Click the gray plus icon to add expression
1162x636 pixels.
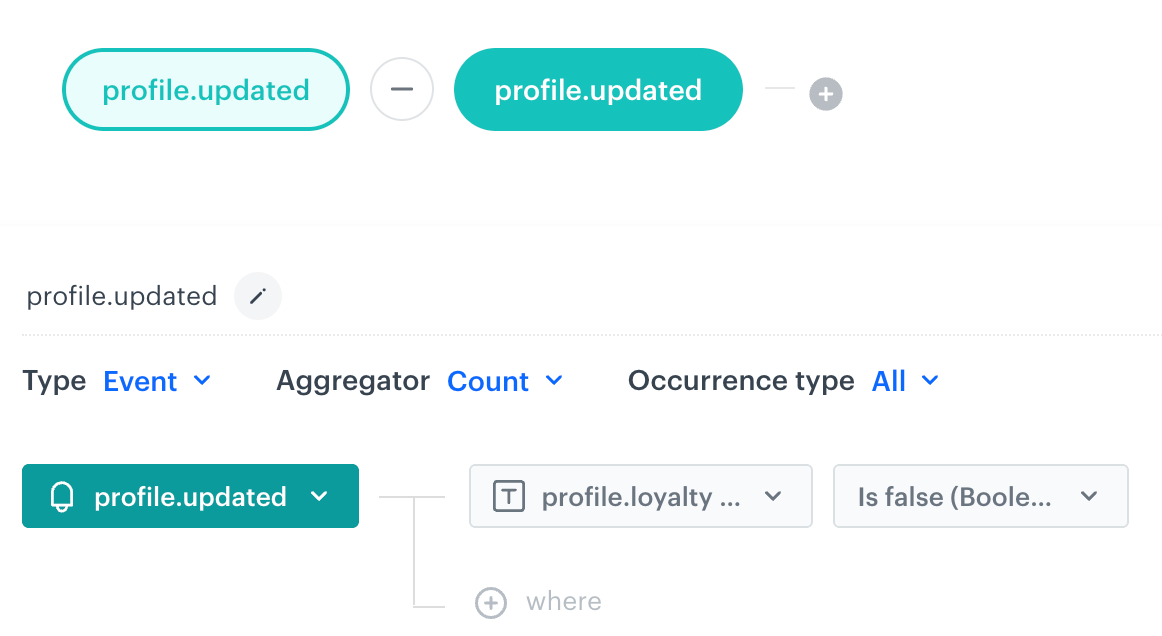click(x=825, y=95)
